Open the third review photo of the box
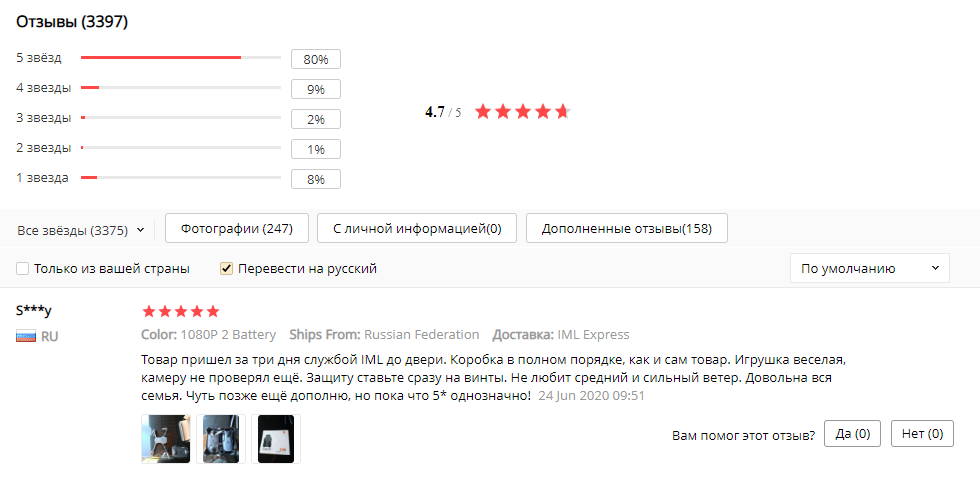This screenshot has width=980, height=478. coord(276,439)
